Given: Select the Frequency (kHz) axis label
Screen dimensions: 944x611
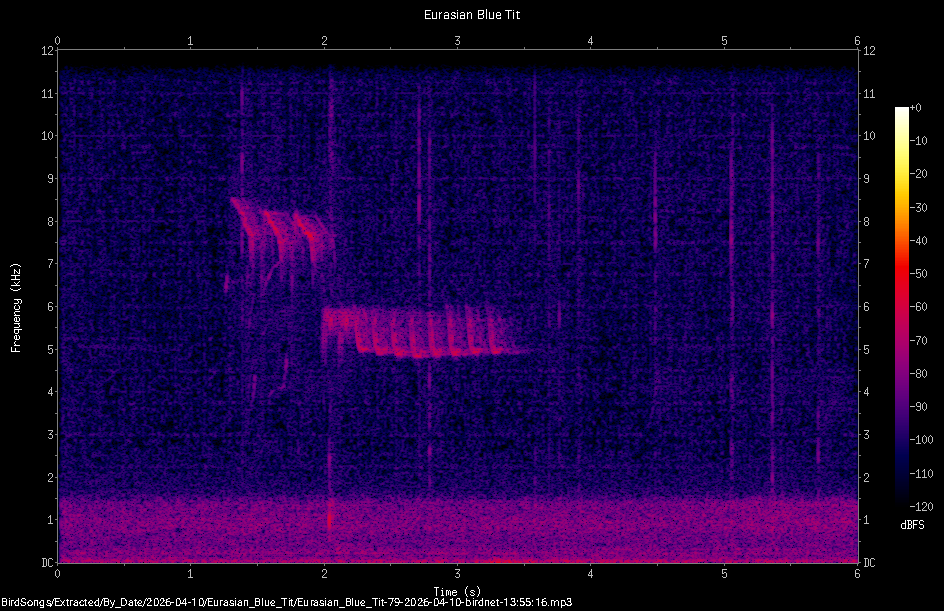Looking at the screenshot, I should tap(16, 306).
